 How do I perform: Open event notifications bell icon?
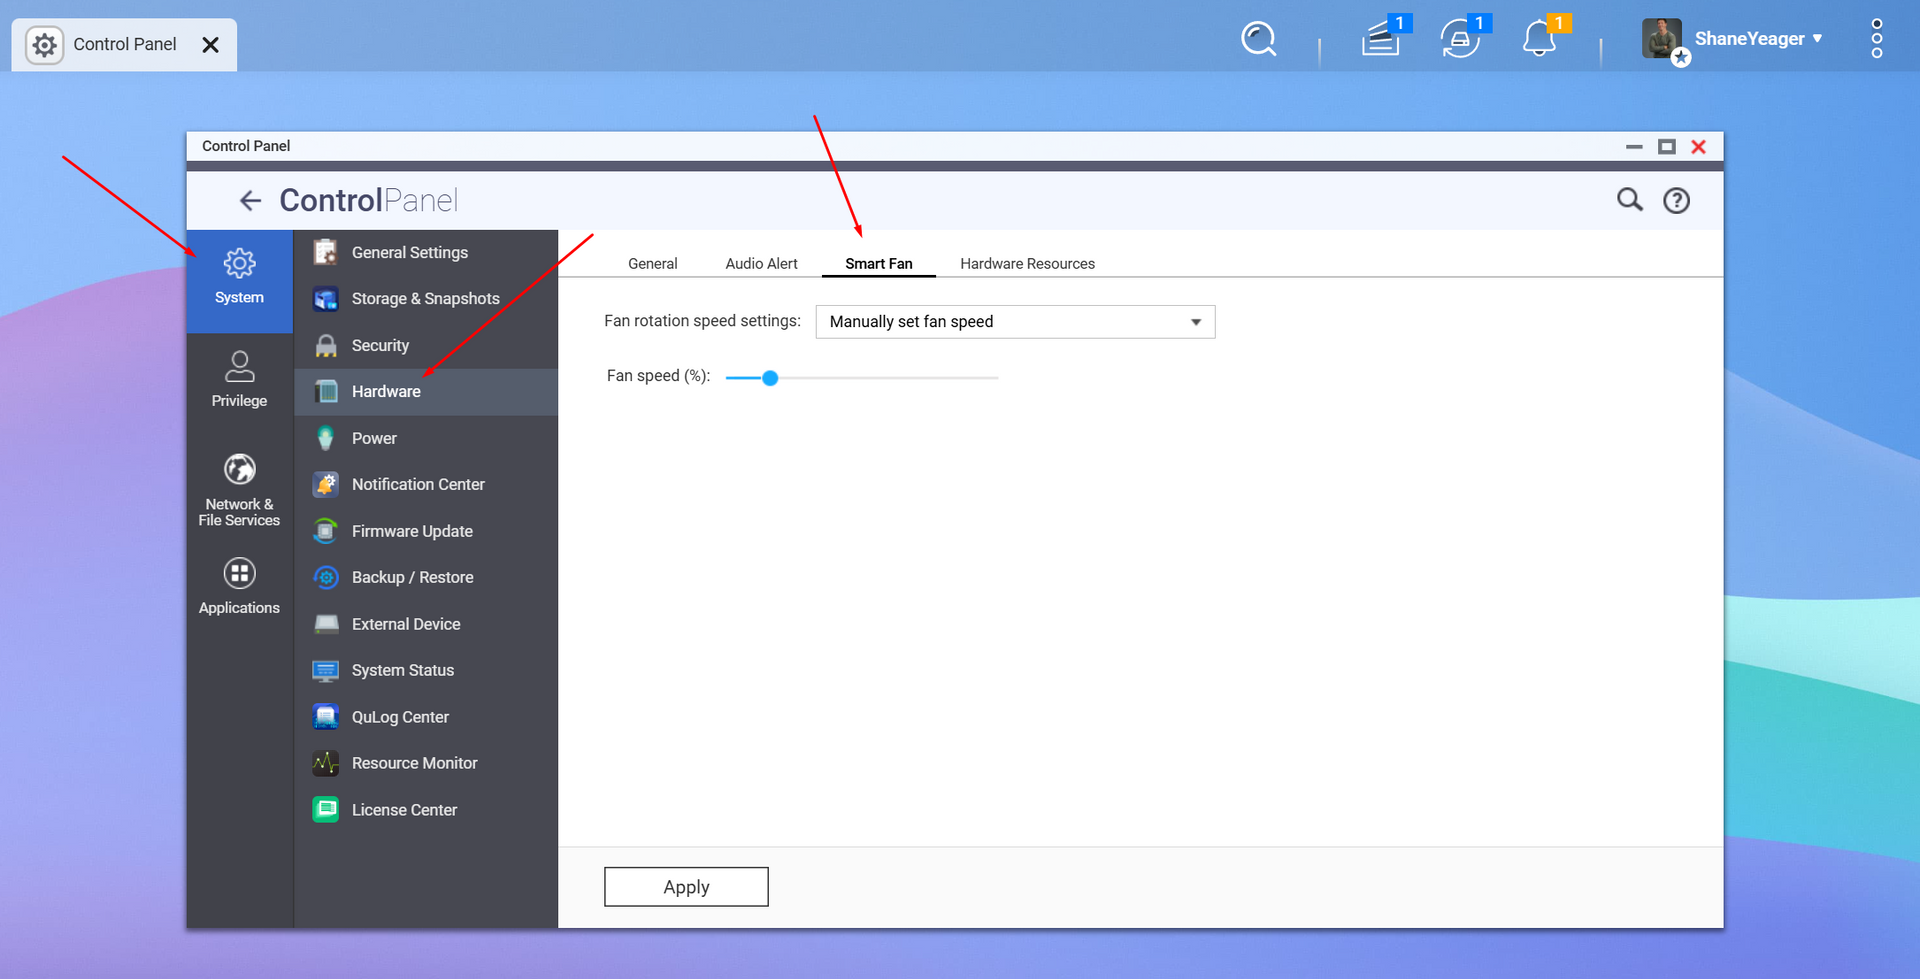(x=1541, y=39)
